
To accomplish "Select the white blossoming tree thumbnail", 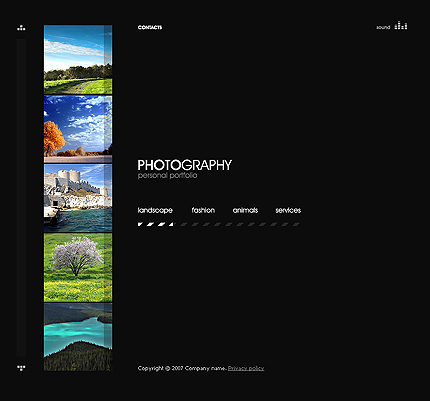I will pos(78,267).
